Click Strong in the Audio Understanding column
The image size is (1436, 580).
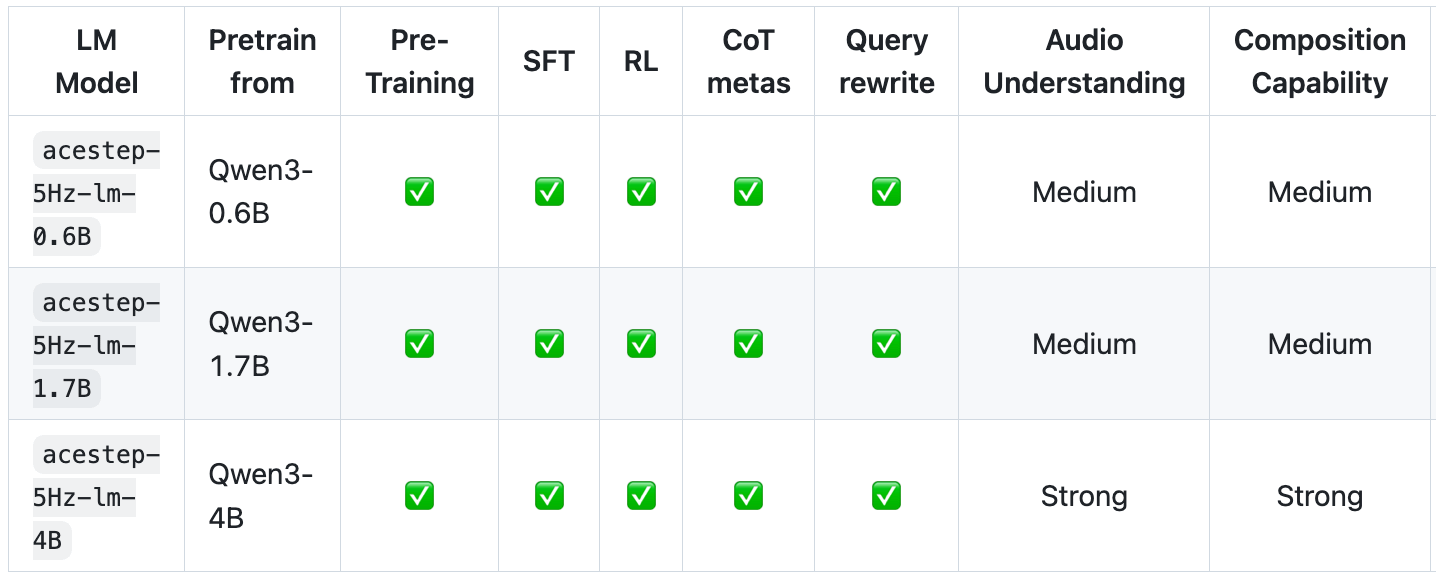1084,496
